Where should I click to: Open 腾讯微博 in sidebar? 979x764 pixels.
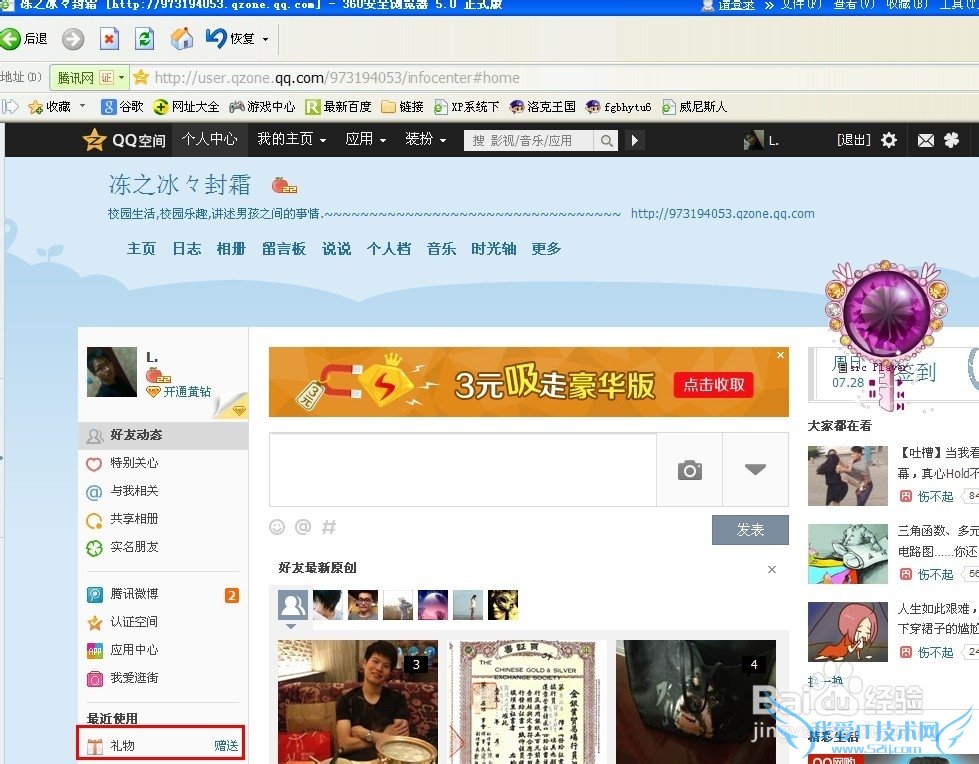click(163, 594)
